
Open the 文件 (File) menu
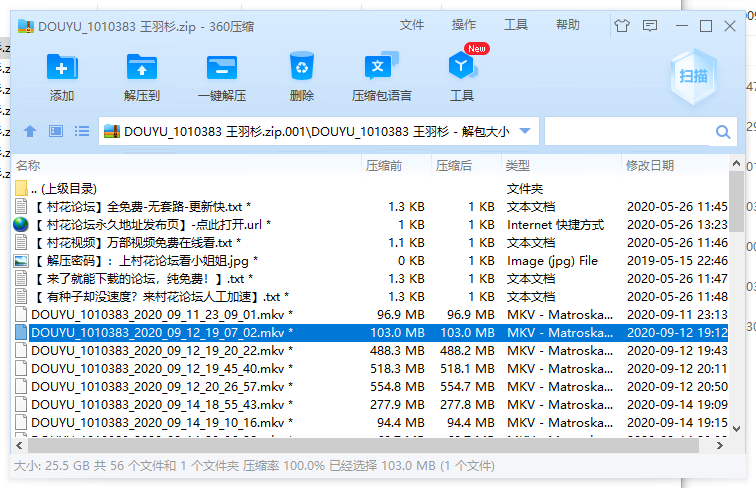pyautogui.click(x=412, y=25)
